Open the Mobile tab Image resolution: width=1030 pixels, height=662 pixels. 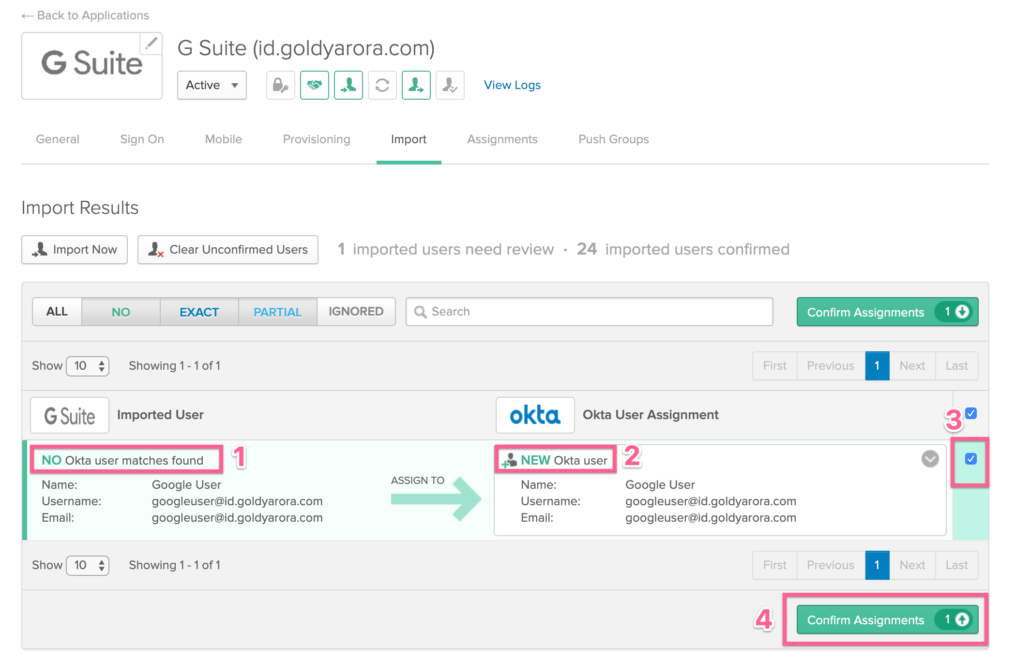coord(223,139)
